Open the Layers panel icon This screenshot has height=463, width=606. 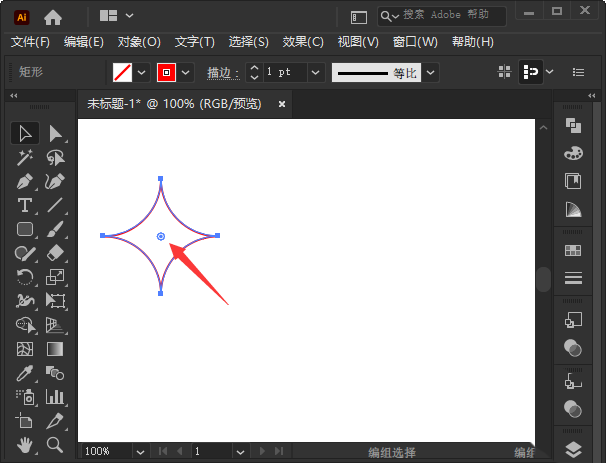(x=573, y=449)
